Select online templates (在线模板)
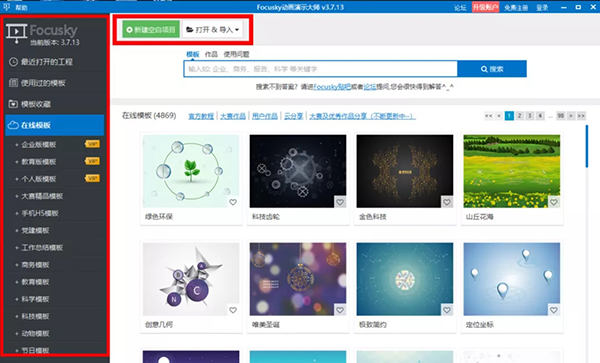This screenshot has width=600, height=363. [x=55, y=125]
